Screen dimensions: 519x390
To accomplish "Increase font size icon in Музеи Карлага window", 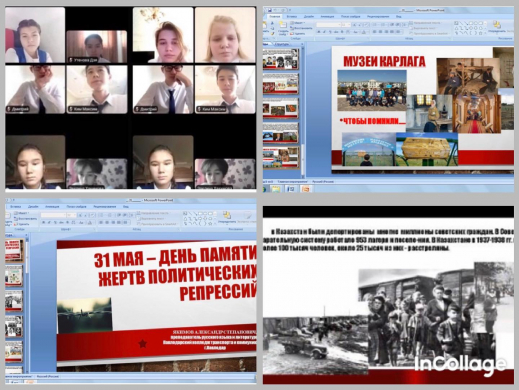I will (354, 25).
